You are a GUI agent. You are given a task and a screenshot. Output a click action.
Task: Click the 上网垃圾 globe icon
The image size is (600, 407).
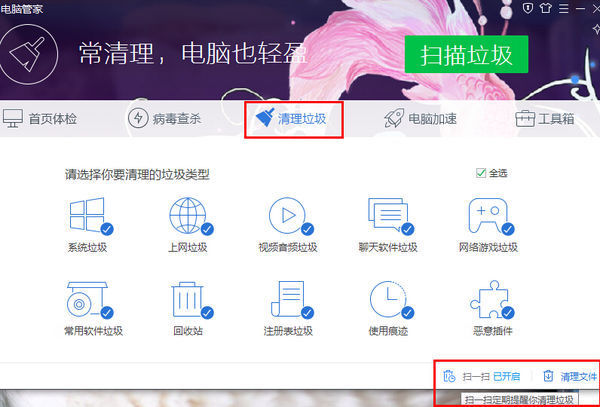pyautogui.click(x=187, y=216)
